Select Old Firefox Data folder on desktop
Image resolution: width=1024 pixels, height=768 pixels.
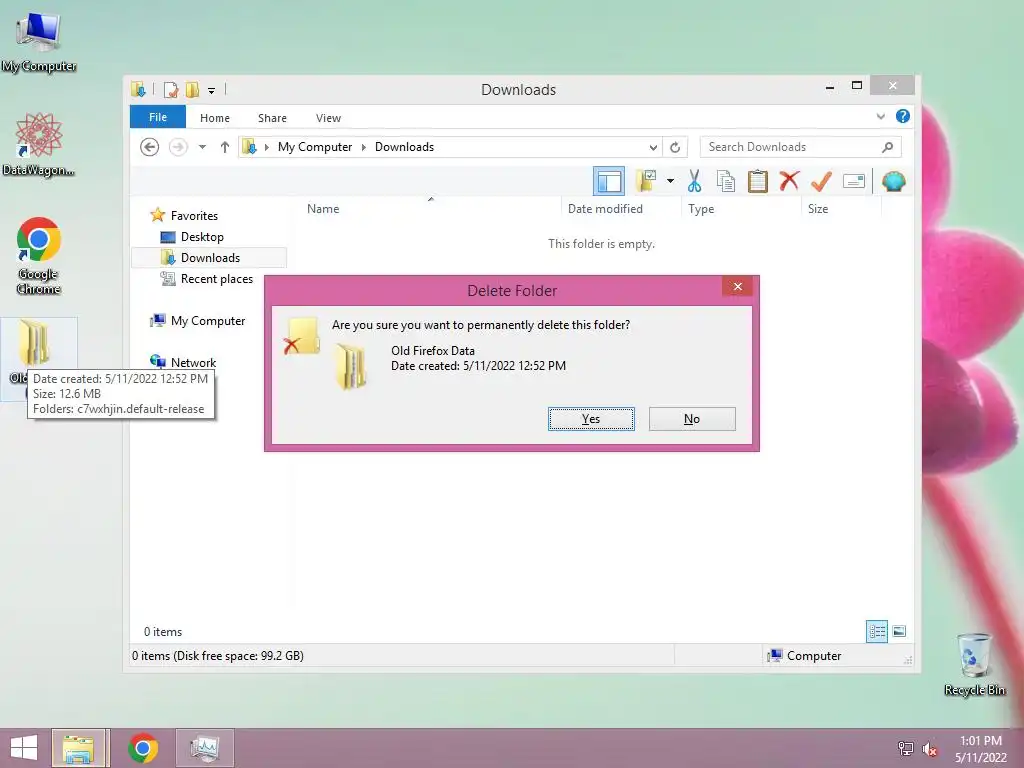point(35,343)
